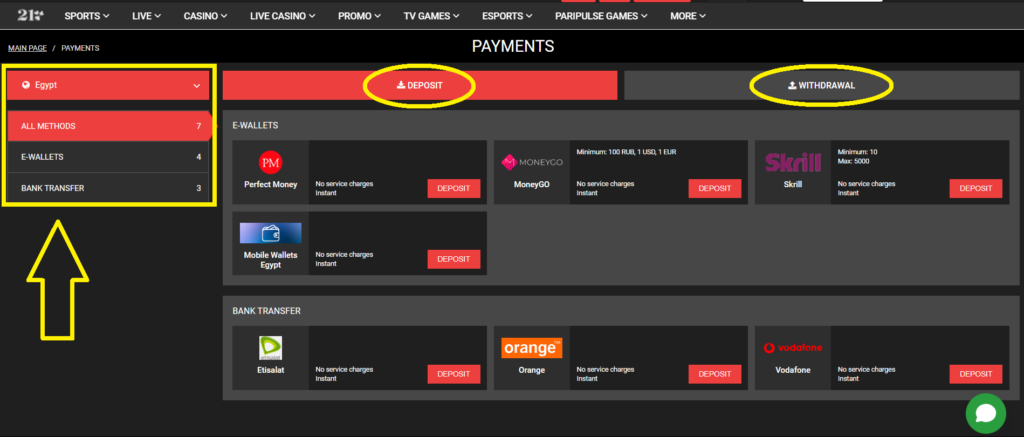Click the Perfect Money name label
Screen dimensions: 1024x437
pyautogui.click(x=270, y=184)
